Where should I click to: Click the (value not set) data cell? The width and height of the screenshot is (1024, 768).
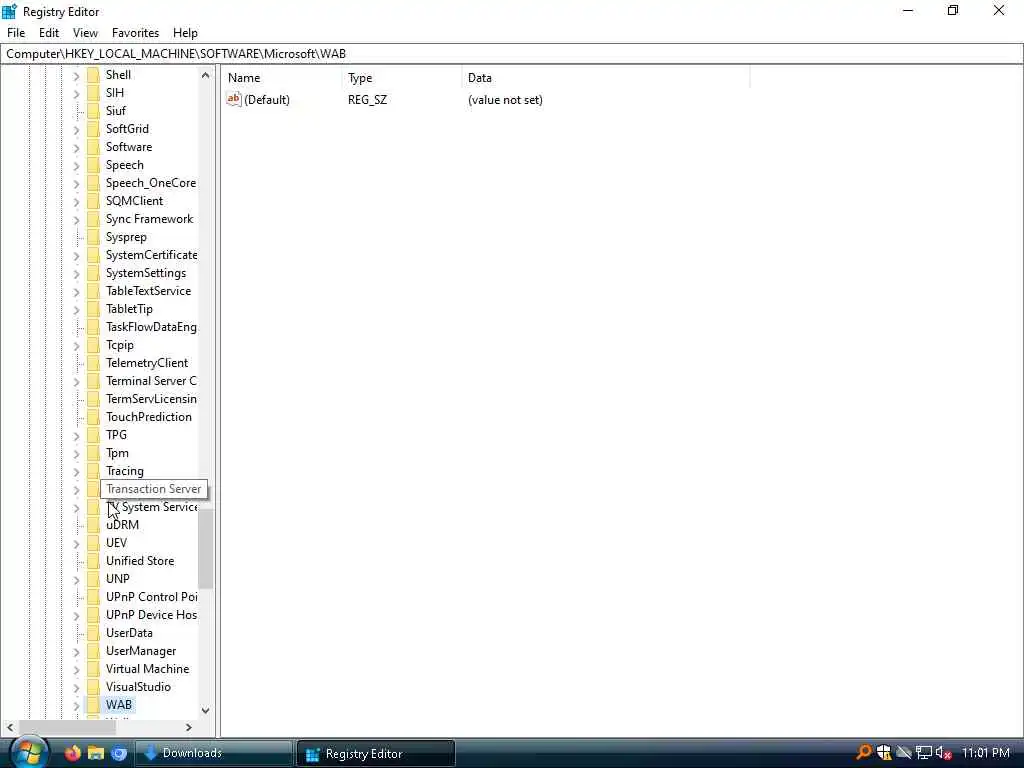coord(505,100)
